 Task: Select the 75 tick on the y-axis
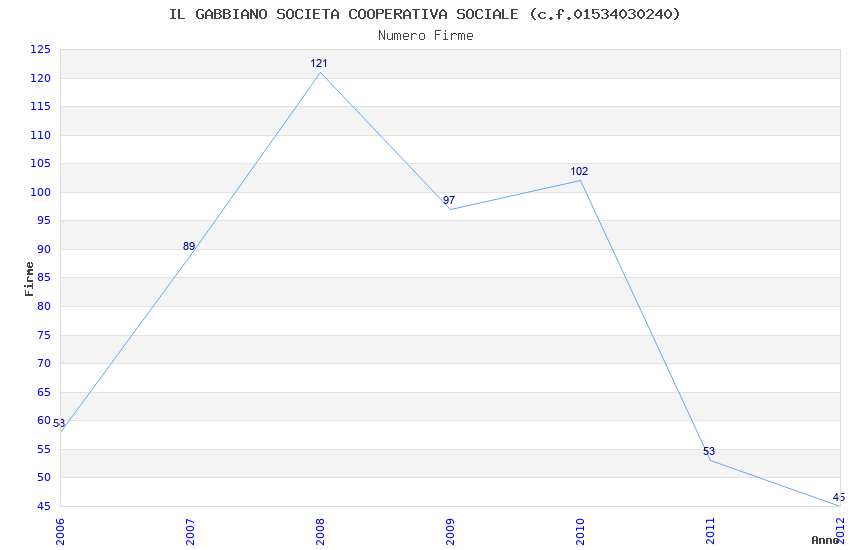point(43,335)
